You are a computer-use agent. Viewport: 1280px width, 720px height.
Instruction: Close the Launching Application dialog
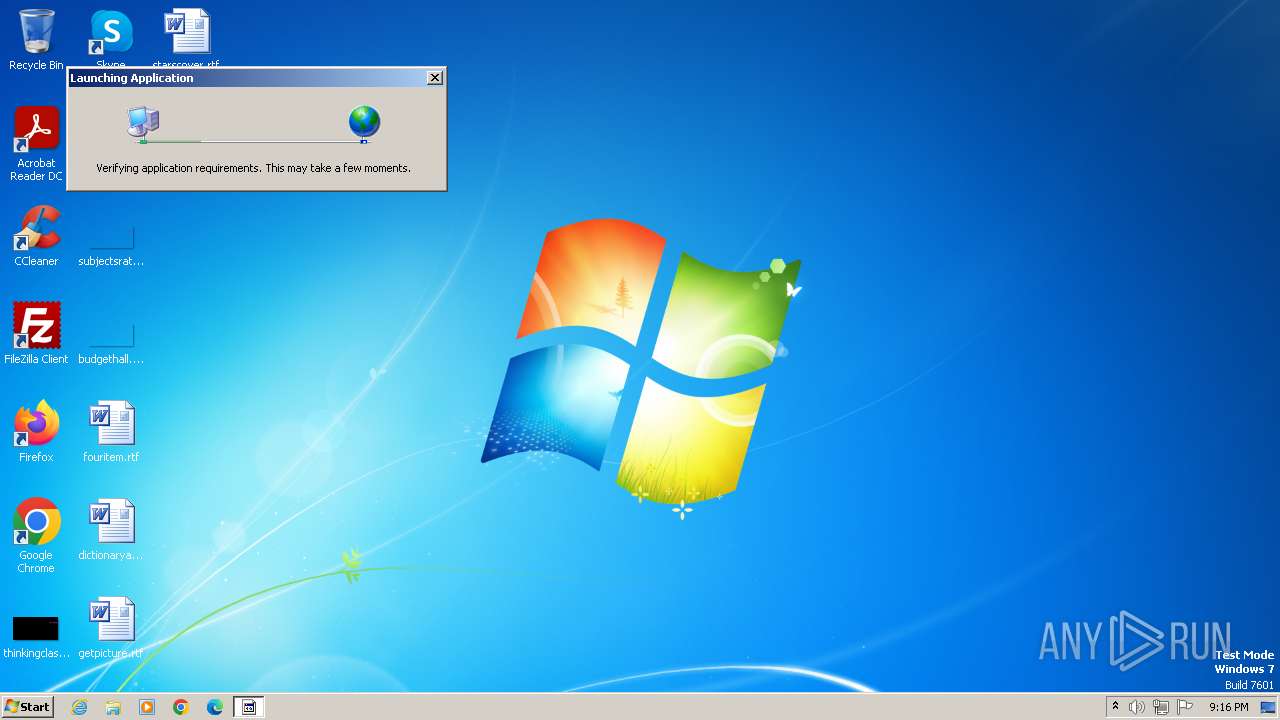tap(435, 78)
